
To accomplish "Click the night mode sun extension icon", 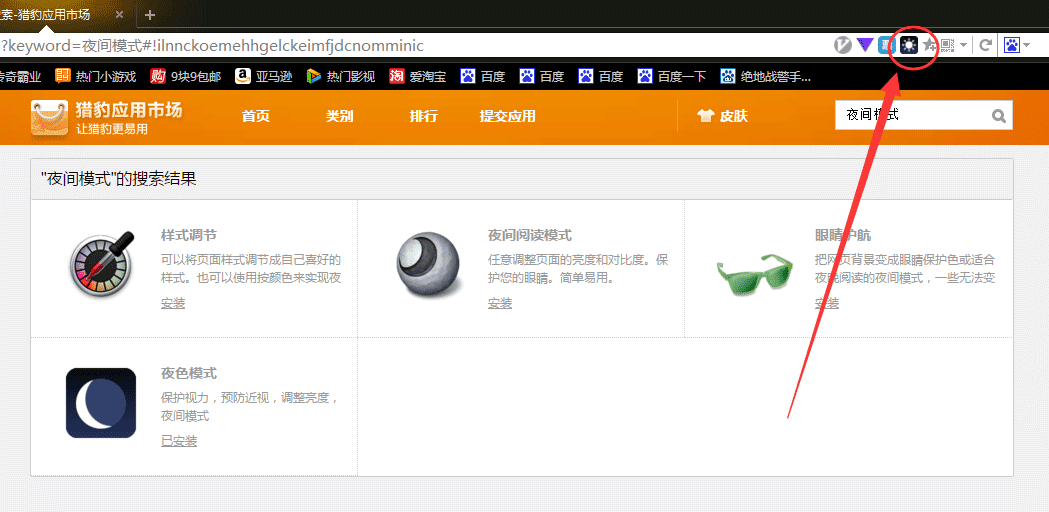I will (909, 46).
